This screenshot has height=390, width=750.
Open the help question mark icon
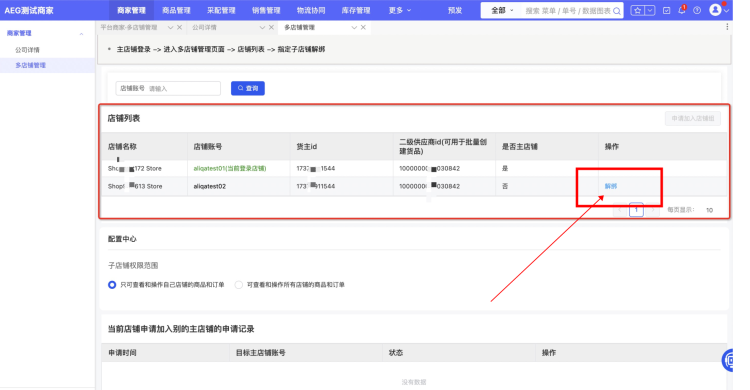697,11
